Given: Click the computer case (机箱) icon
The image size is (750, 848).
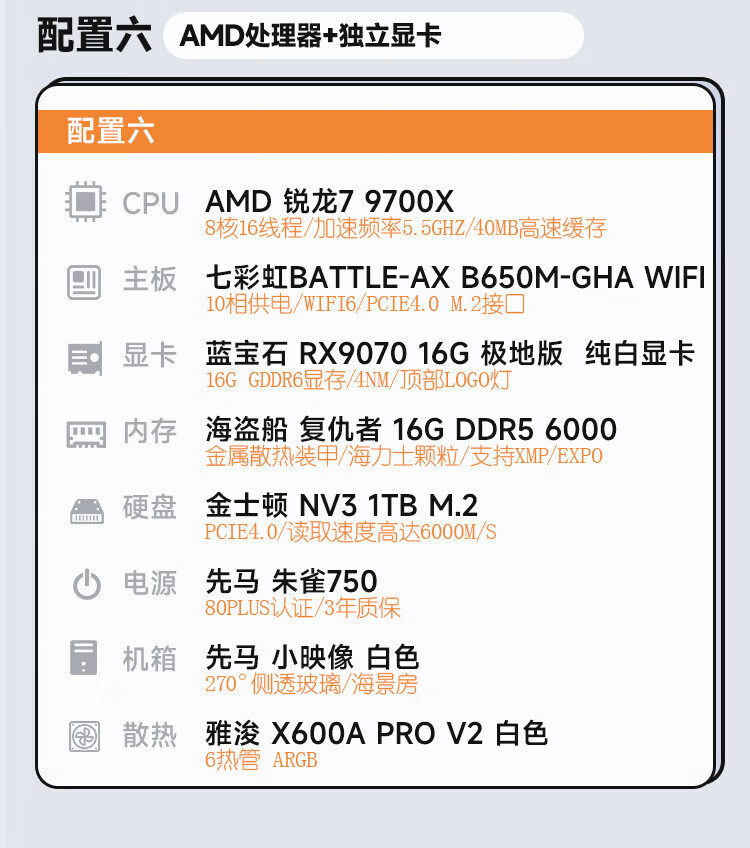Looking at the screenshot, I should 85,659.
